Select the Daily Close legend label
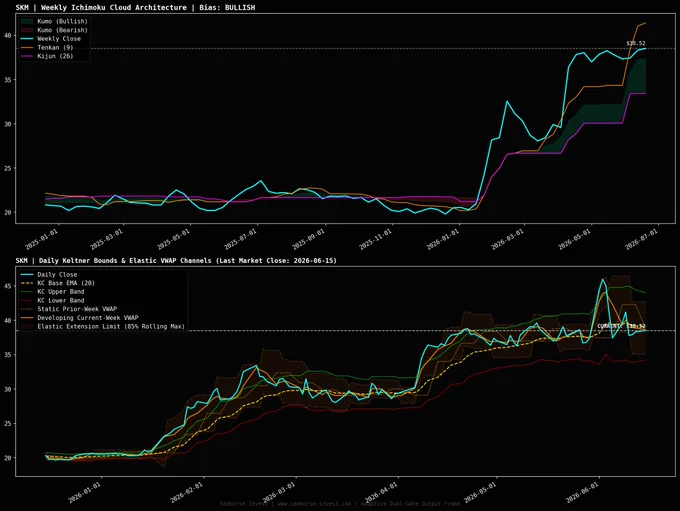 click(57, 275)
